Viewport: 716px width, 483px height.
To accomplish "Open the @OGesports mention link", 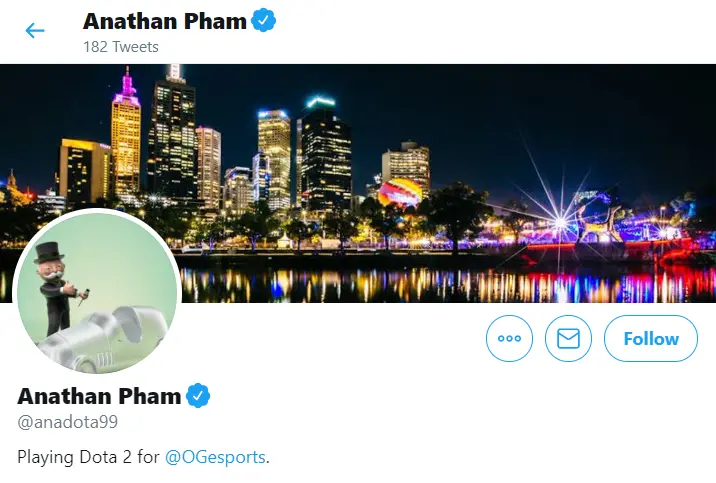I will (215, 457).
